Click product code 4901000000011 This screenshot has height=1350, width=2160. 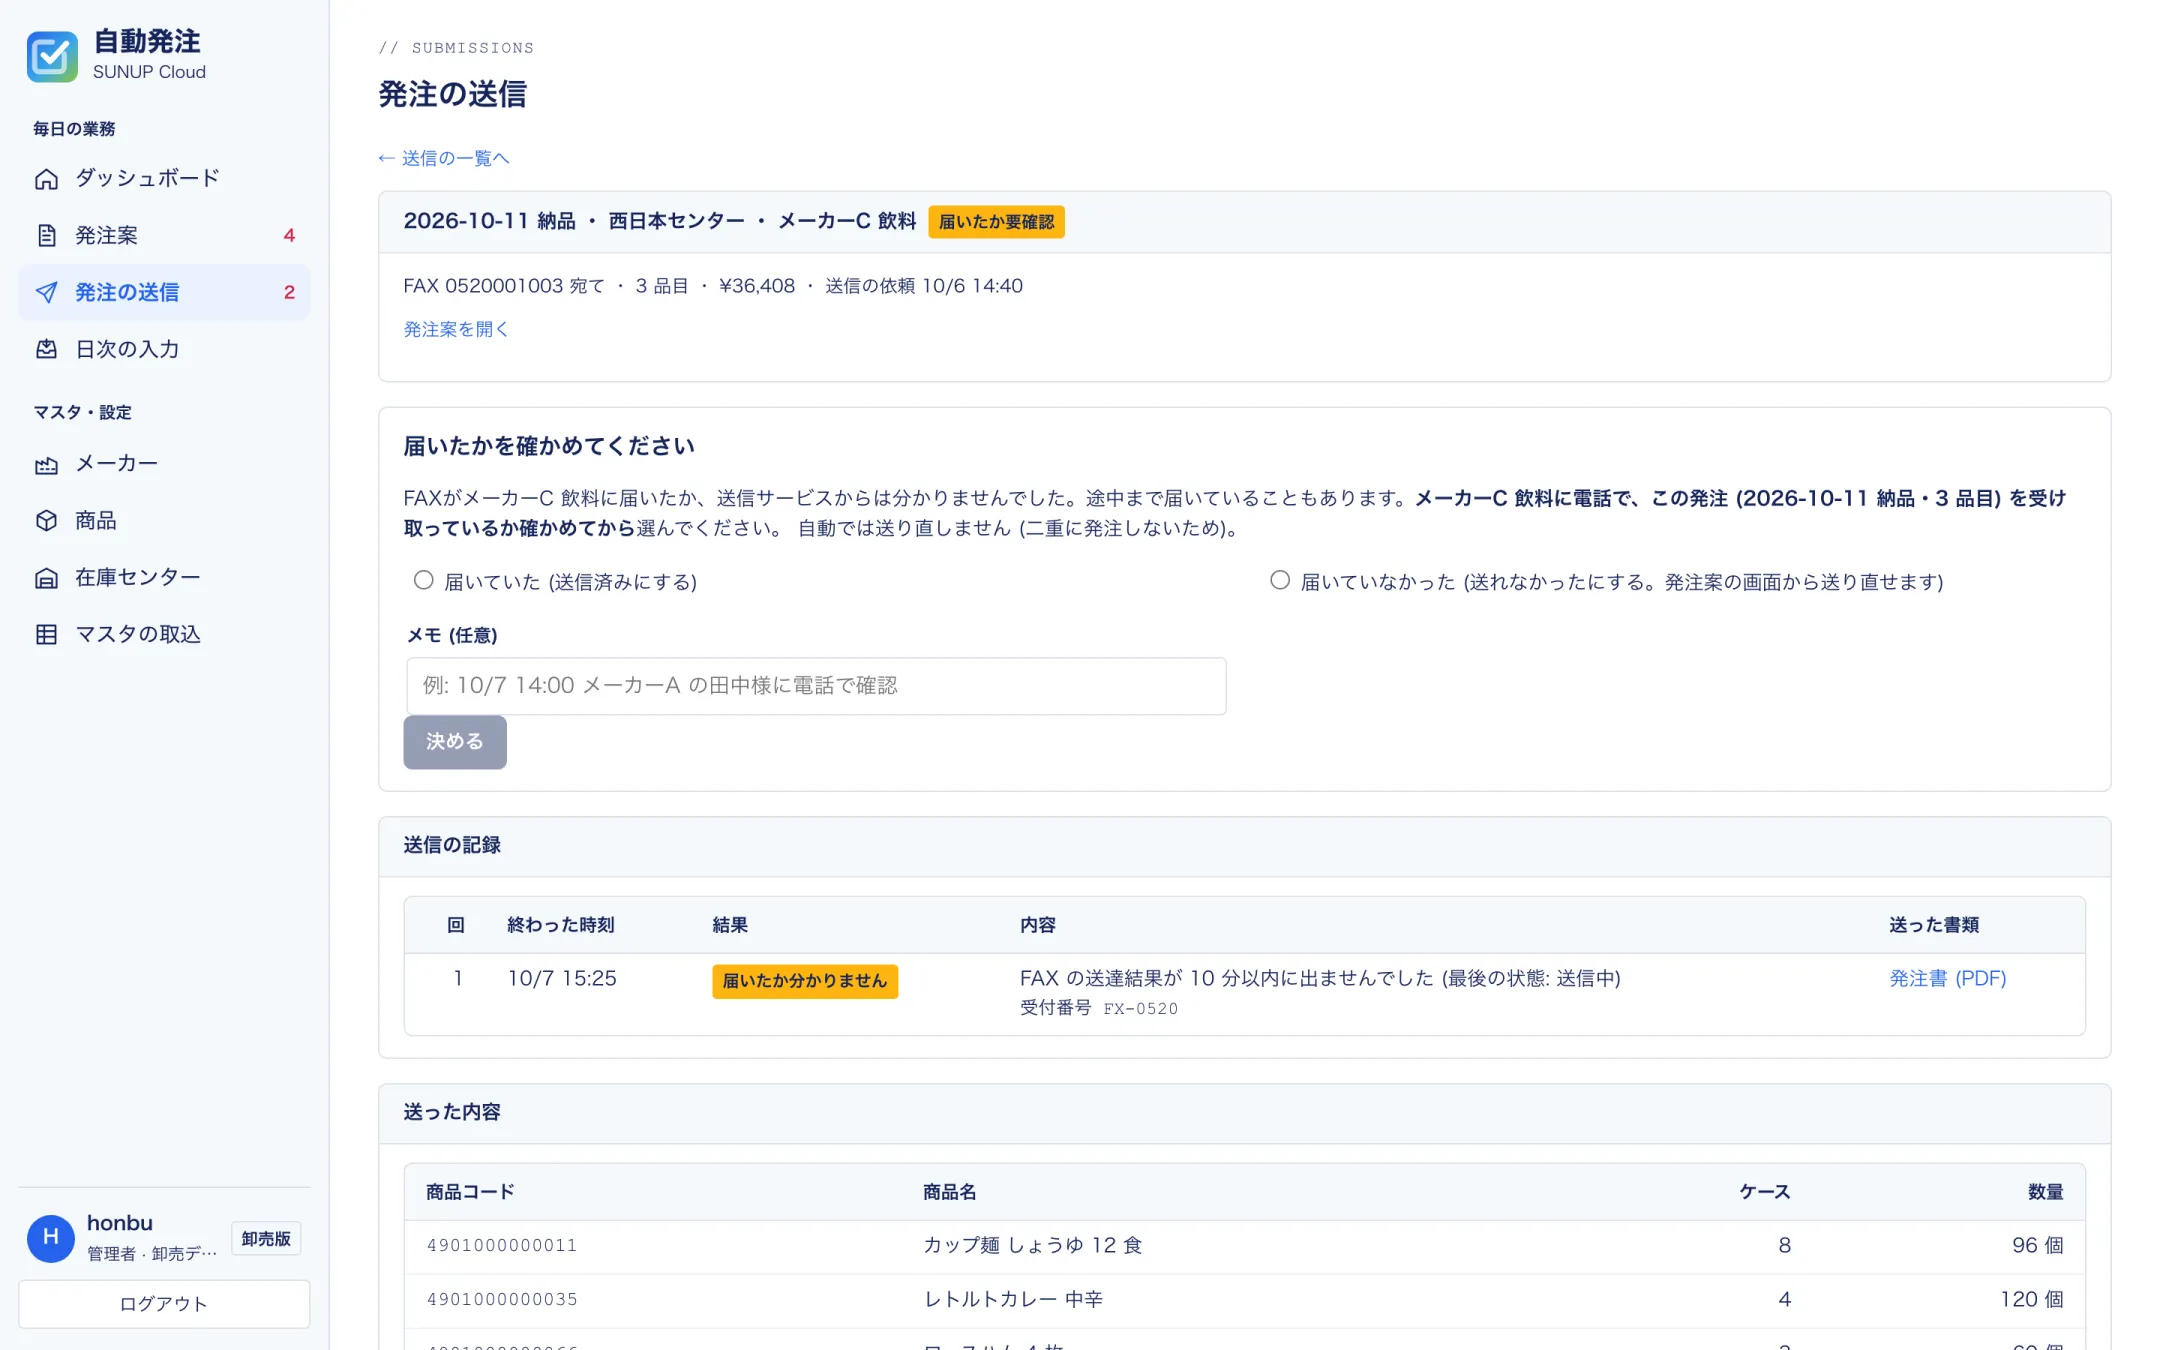(502, 1246)
